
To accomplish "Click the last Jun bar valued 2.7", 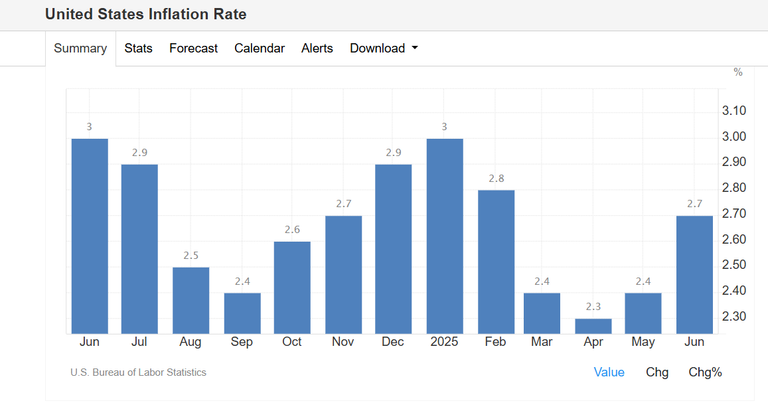I will tap(695, 275).
